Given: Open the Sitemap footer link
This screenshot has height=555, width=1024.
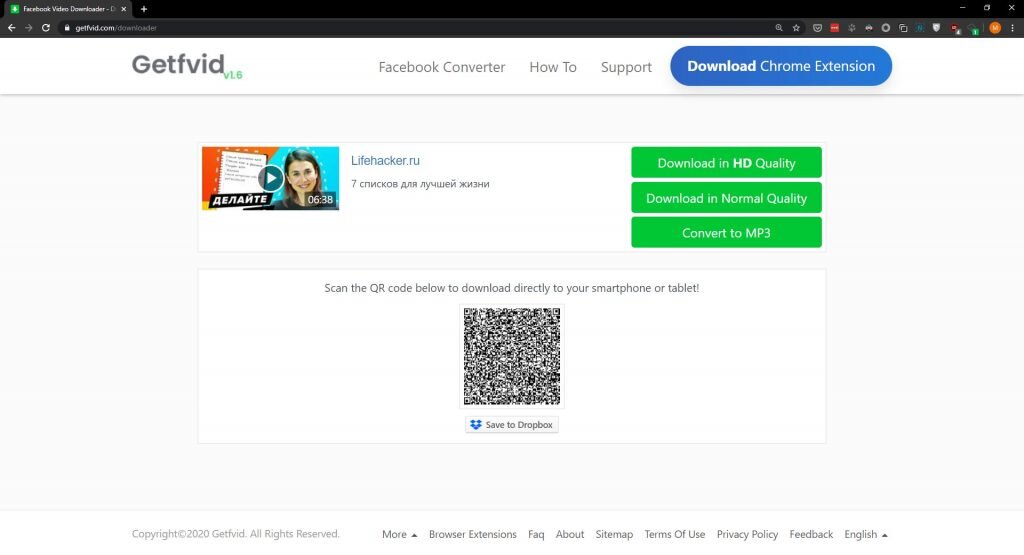Looking at the screenshot, I should pos(614,534).
